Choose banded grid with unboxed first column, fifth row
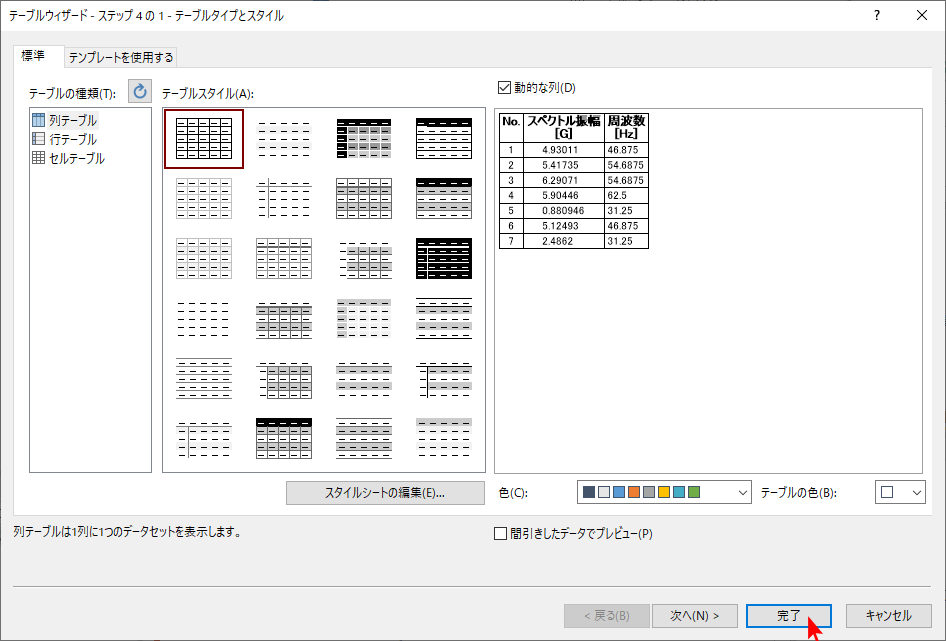 [x=284, y=378]
